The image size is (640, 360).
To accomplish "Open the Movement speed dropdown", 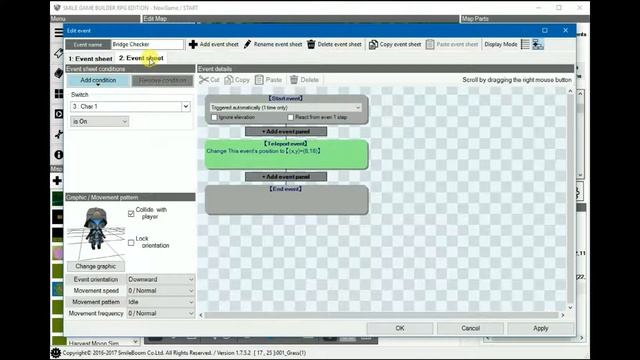I will 161,291.
